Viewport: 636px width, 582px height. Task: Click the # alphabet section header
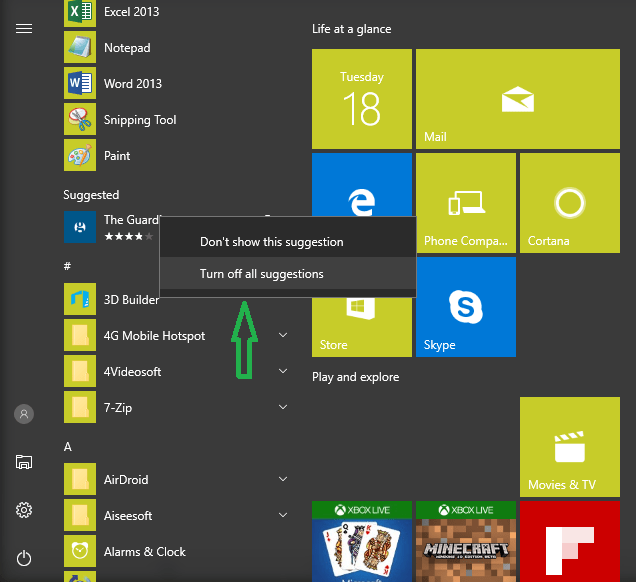click(67, 266)
